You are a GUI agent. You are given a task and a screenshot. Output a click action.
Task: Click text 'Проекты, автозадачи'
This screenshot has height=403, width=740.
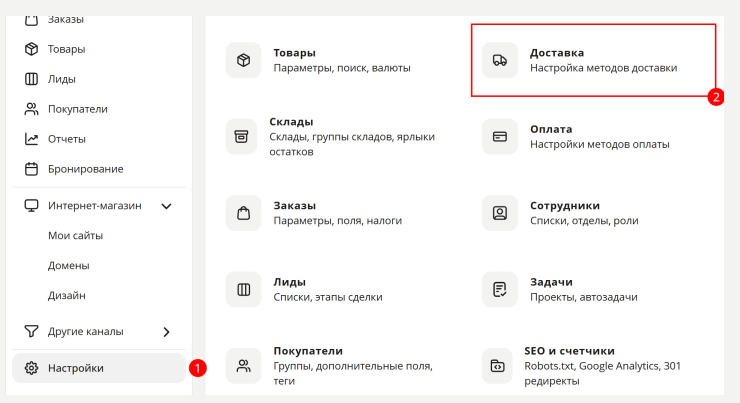coord(583,297)
